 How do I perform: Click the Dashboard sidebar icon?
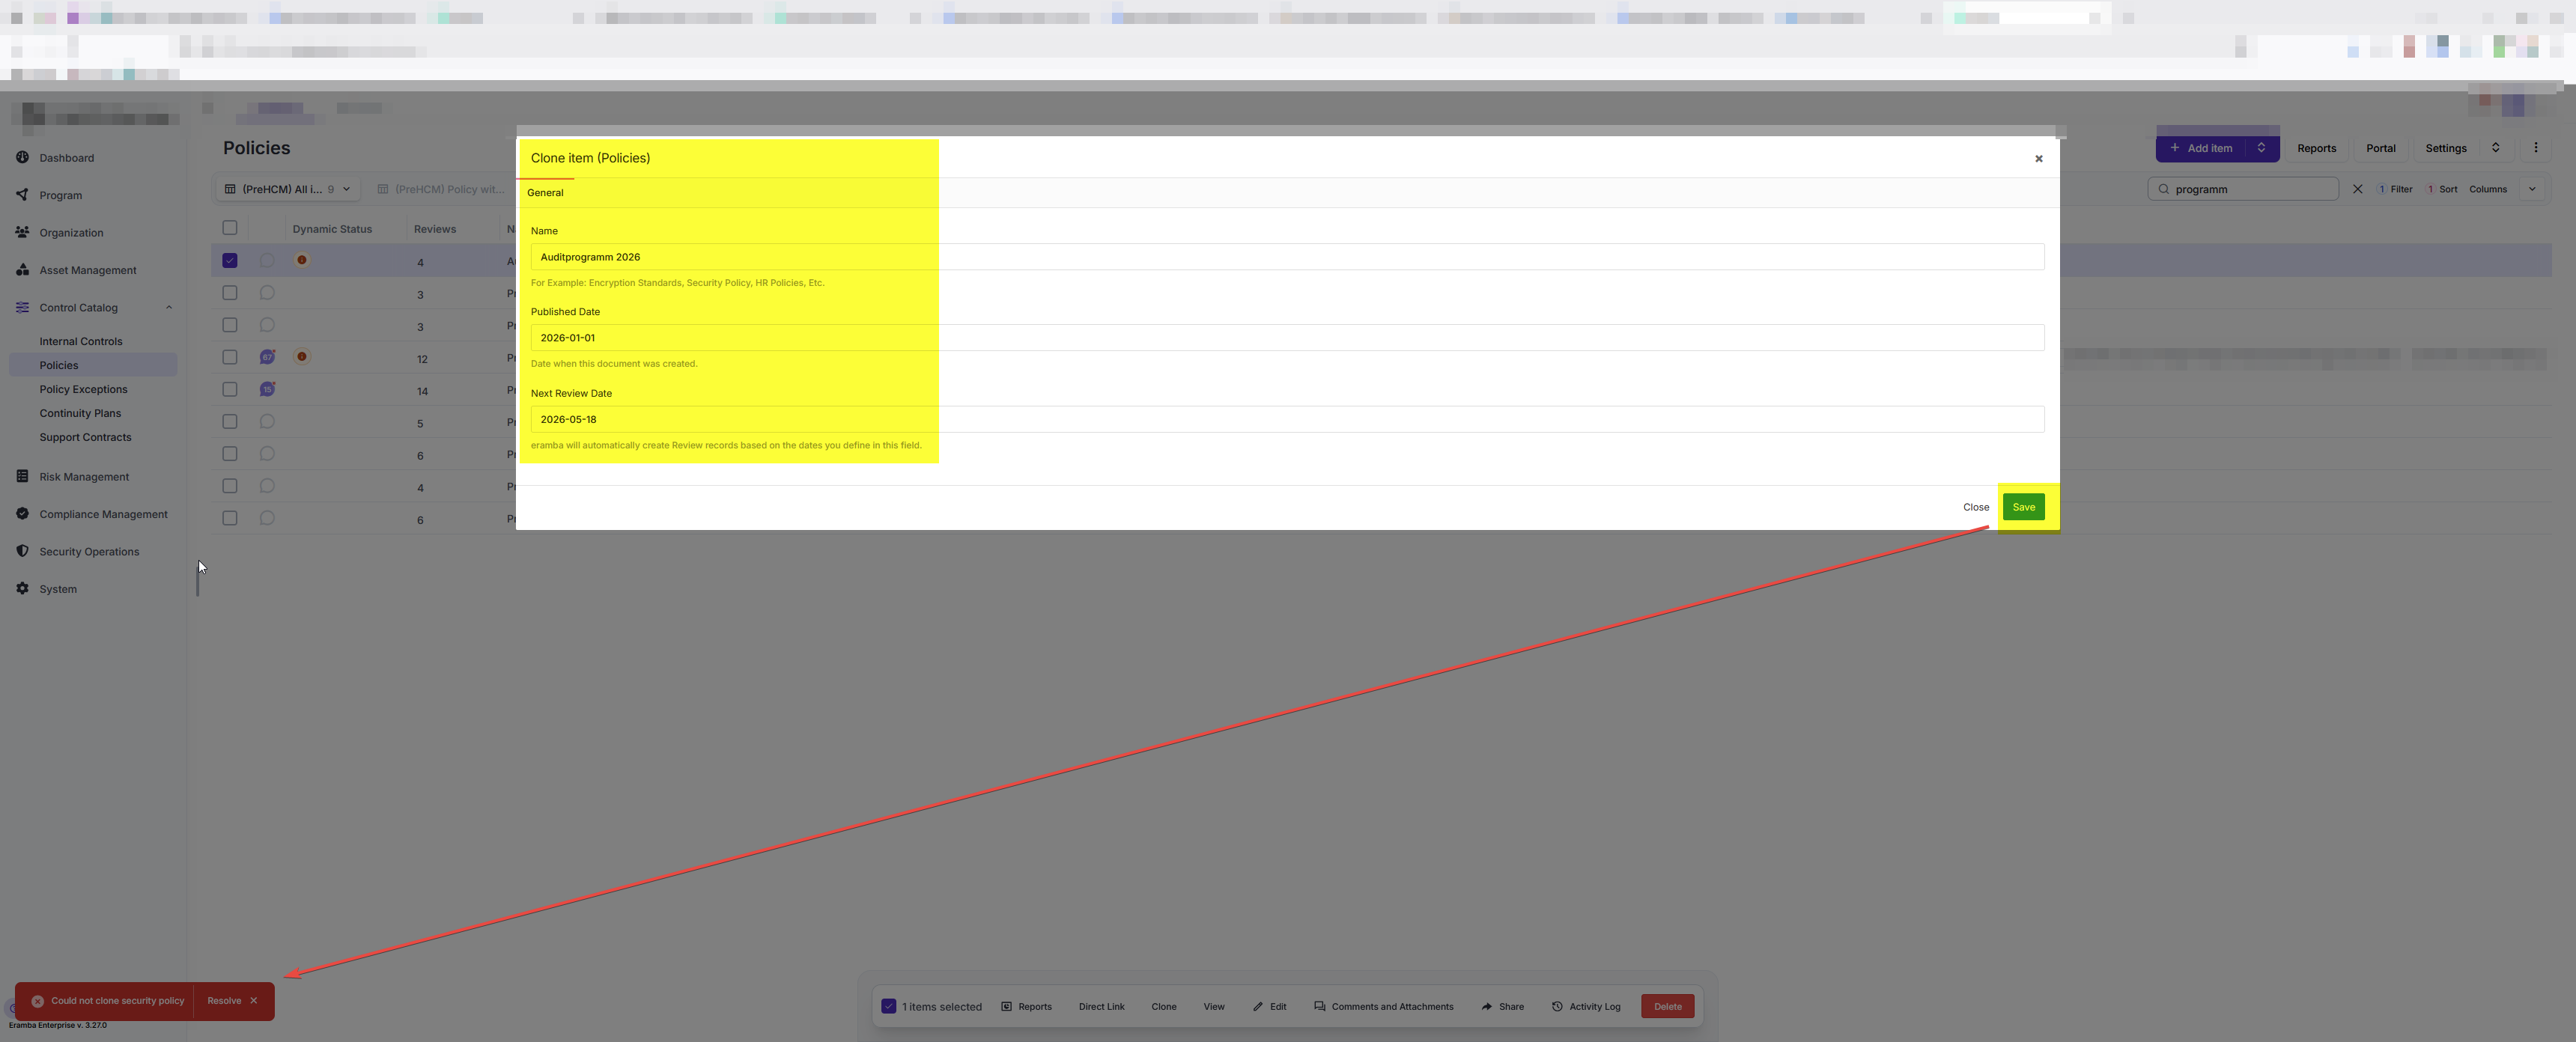22,157
